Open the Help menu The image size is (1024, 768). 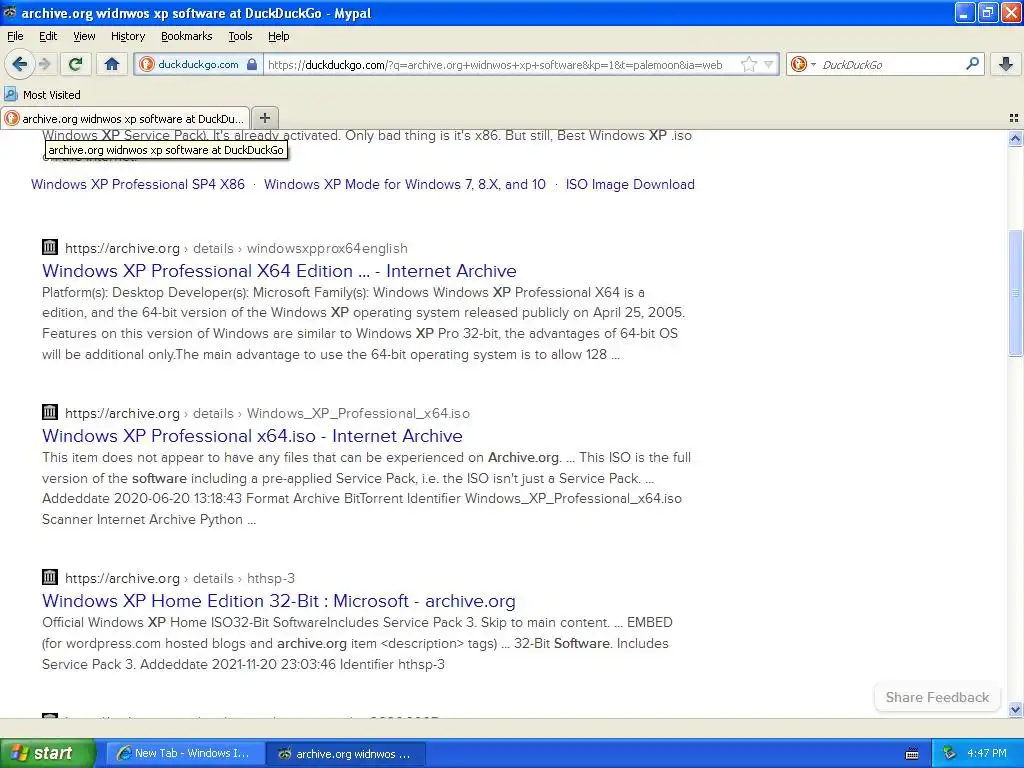[279, 36]
